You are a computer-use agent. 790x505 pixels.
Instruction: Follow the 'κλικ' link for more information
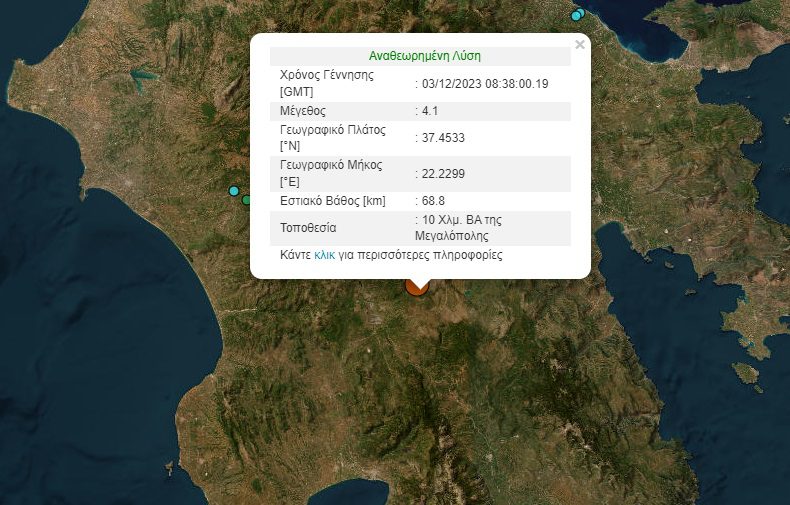click(324, 255)
